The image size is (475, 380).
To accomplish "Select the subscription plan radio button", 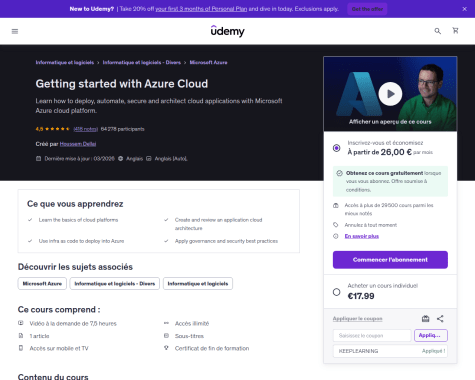I will pyautogui.click(x=337, y=148).
